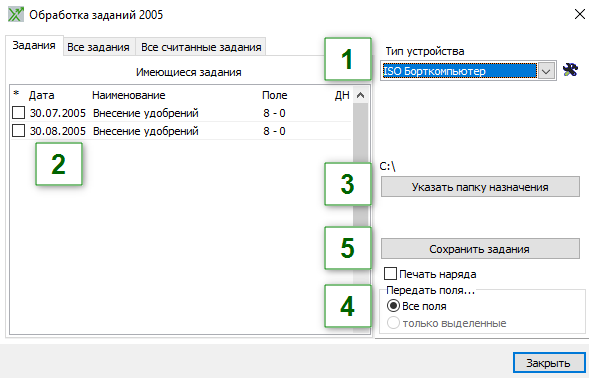
Task: Click the Закрыть button
Action: [549, 363]
